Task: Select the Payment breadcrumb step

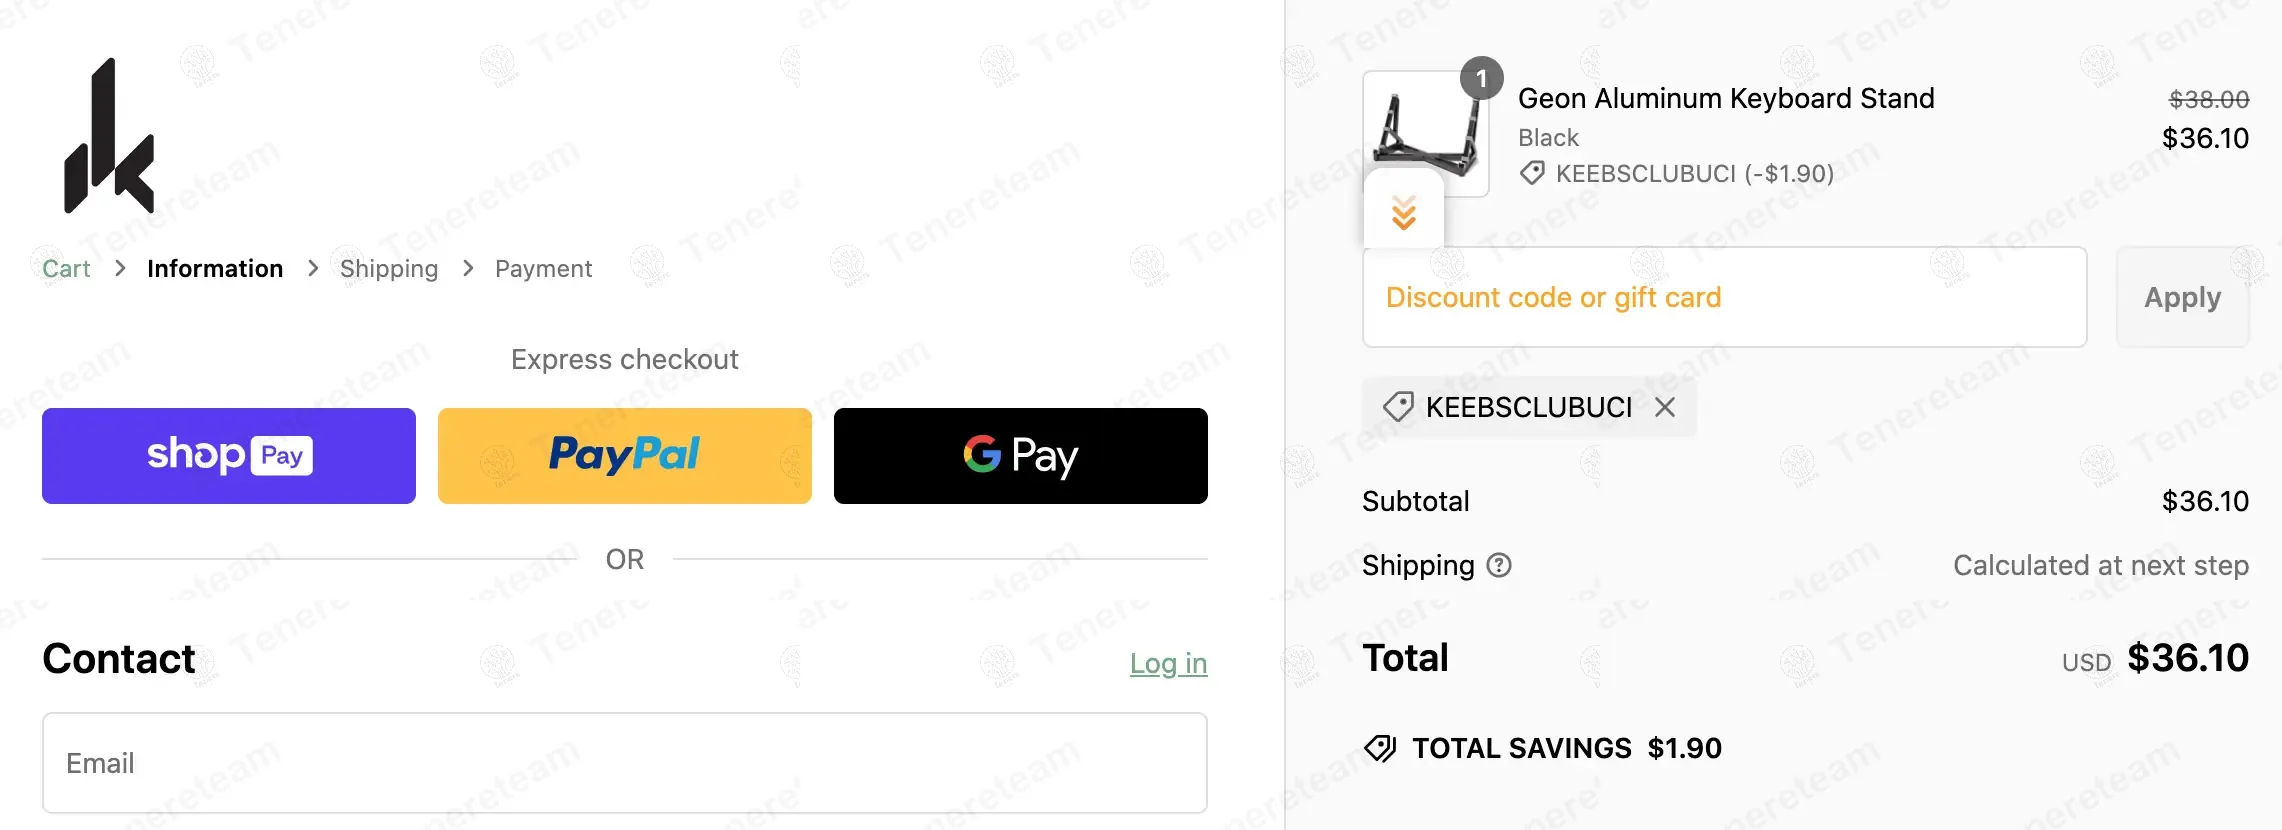Action: tap(543, 269)
